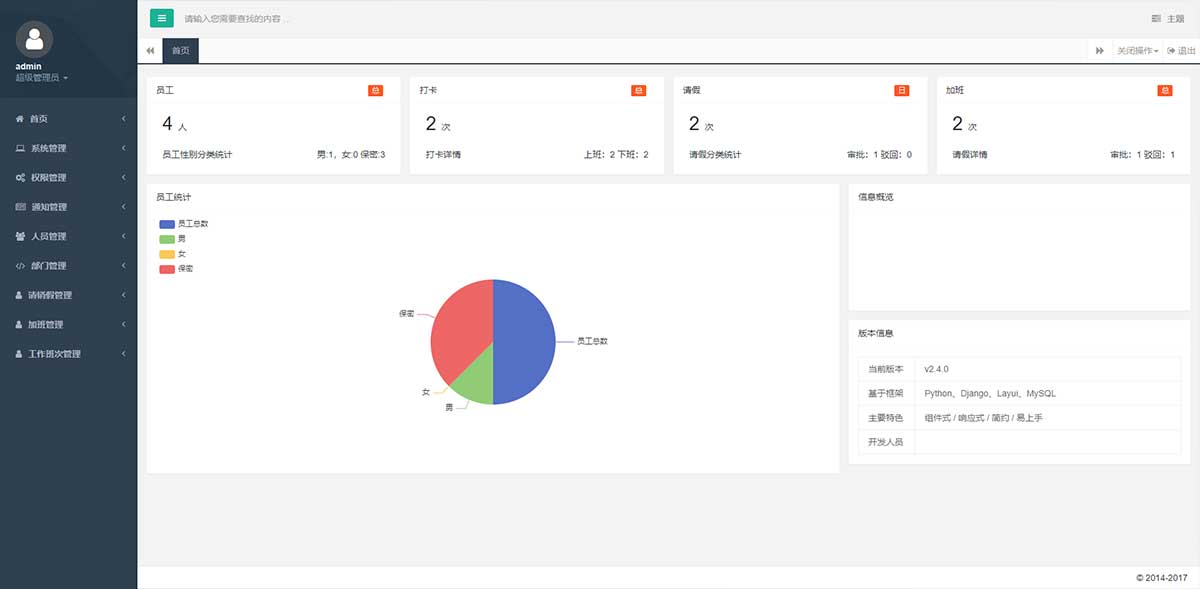
Task: Click the laptop icon beside 系统管理
Action: point(20,148)
